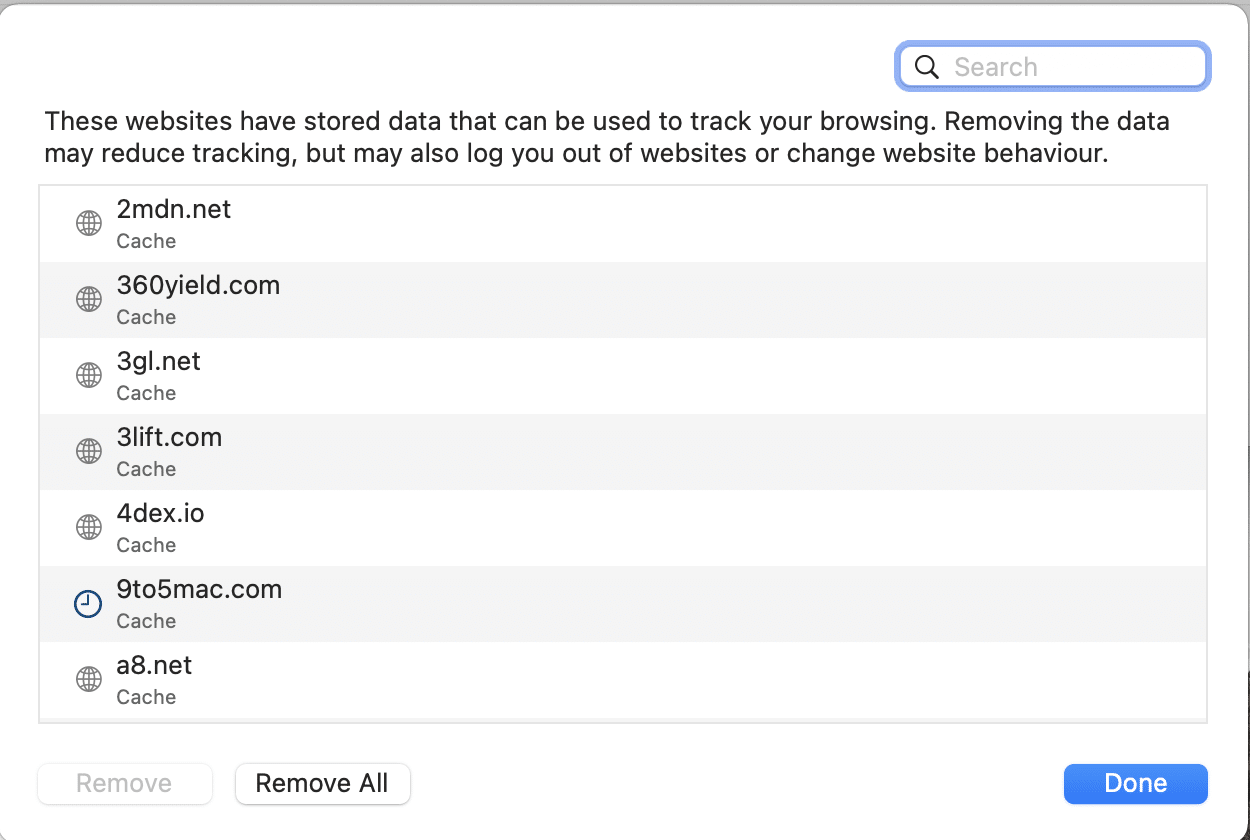
Task: Click the clock icon beside 9to5mac.com
Action: (x=89, y=603)
